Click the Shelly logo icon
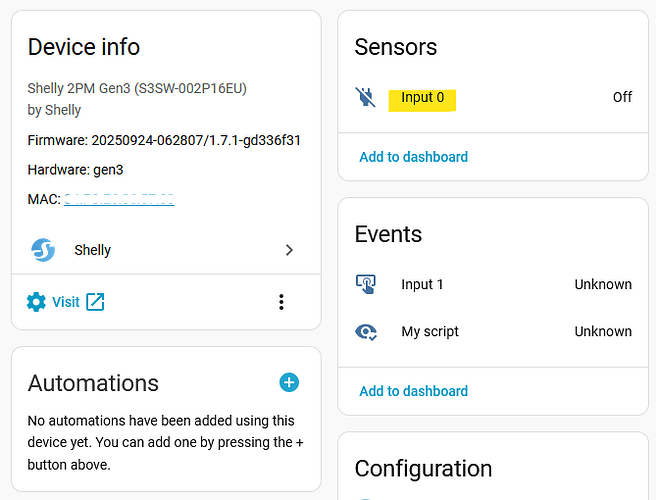This screenshot has width=656, height=500. pos(43,250)
